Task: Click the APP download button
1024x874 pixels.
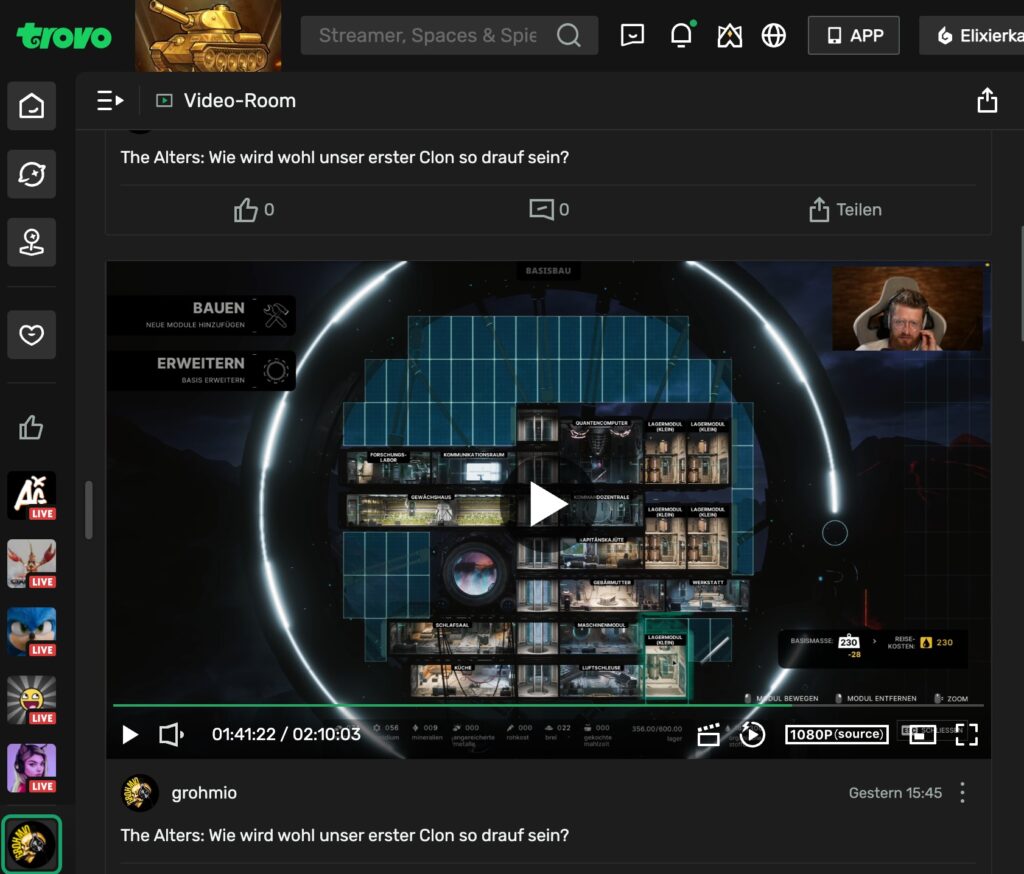Action: (x=854, y=35)
